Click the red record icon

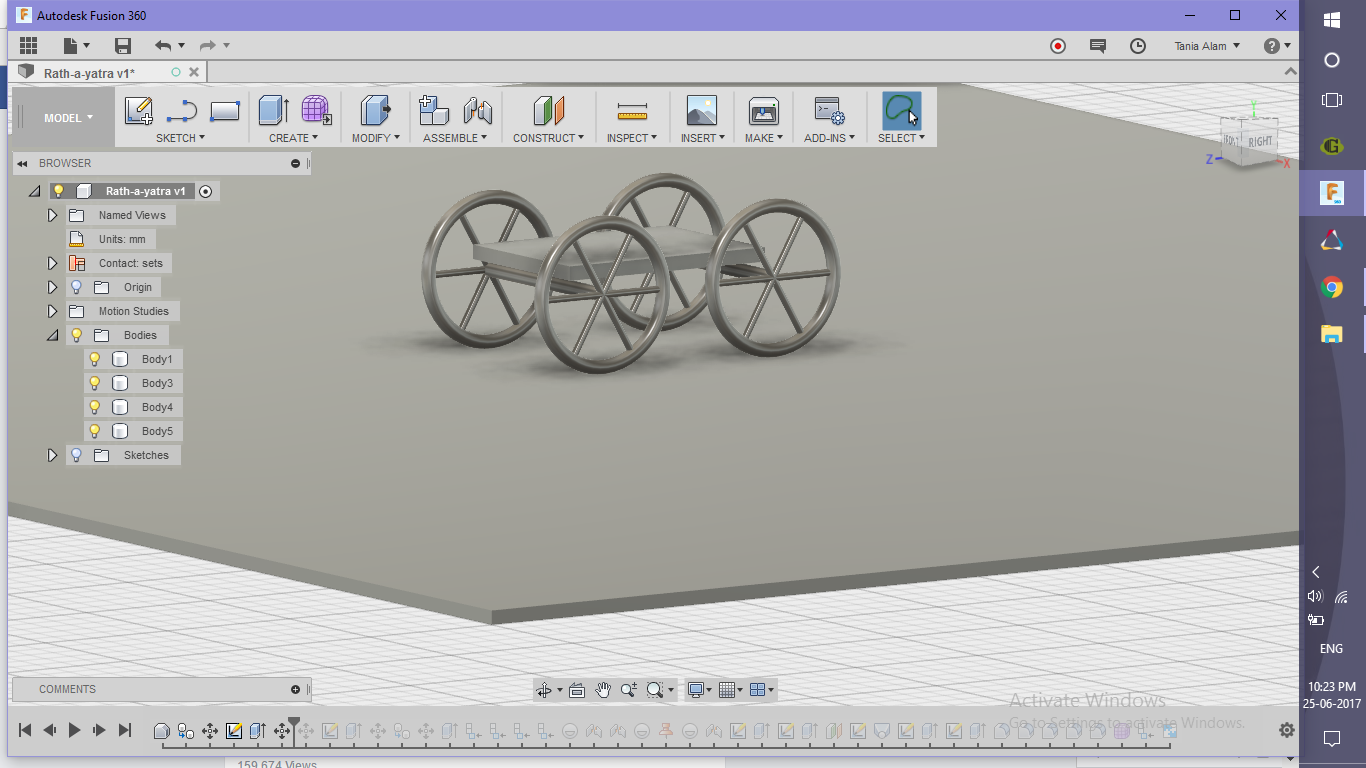(x=1058, y=46)
